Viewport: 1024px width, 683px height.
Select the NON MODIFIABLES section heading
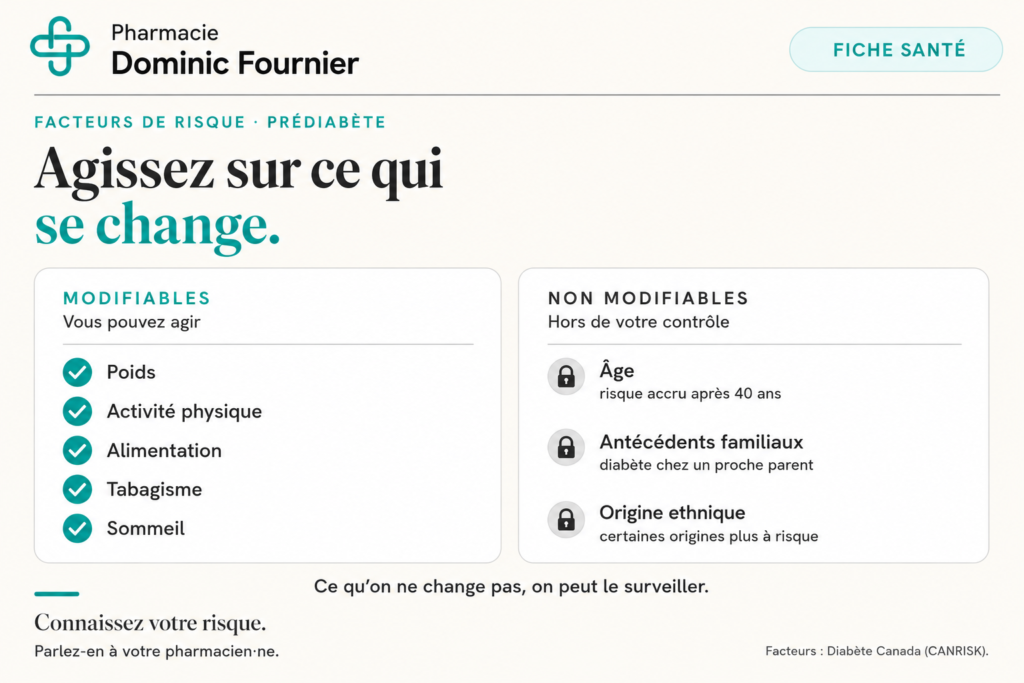648,298
